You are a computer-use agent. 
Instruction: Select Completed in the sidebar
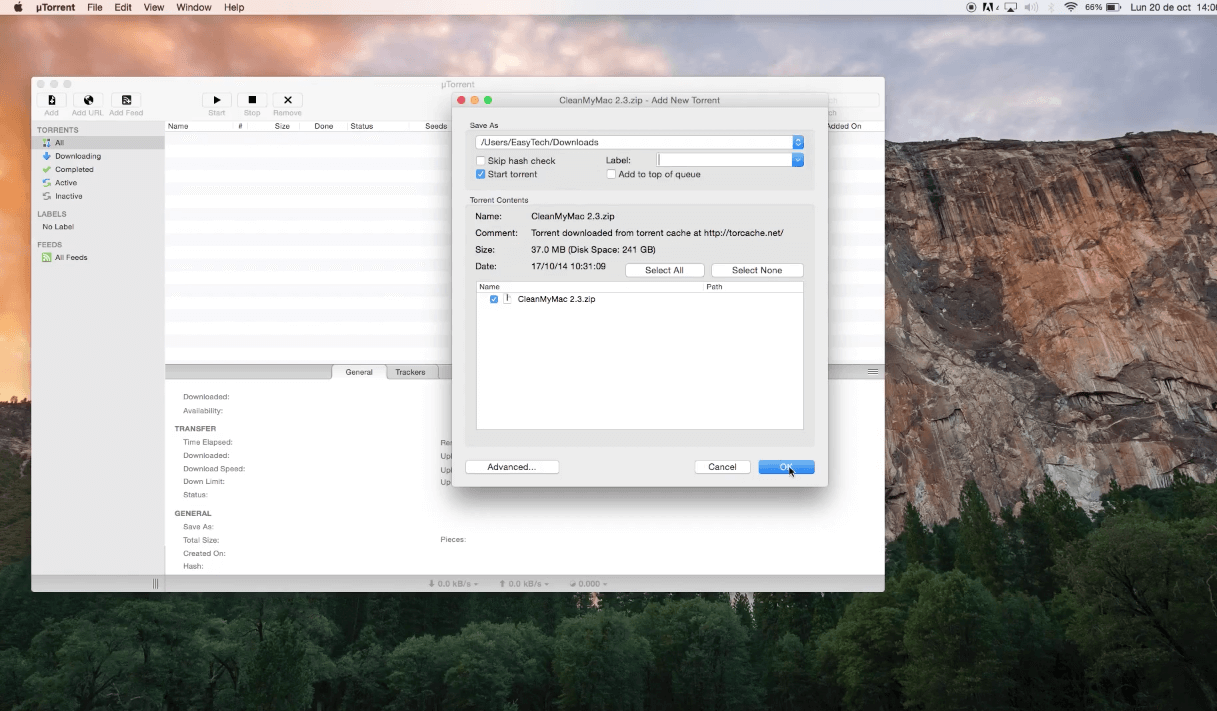[x=98, y=169]
